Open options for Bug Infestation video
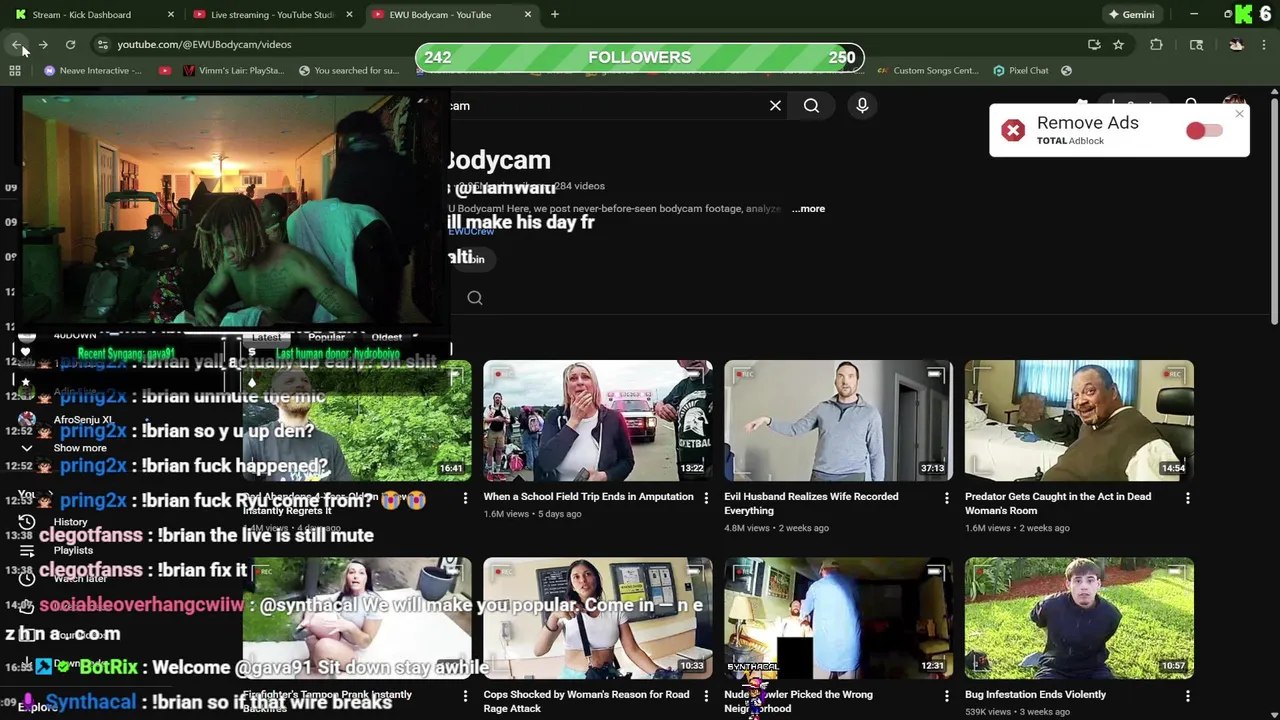The height and width of the screenshot is (720, 1280). coord(1188,696)
